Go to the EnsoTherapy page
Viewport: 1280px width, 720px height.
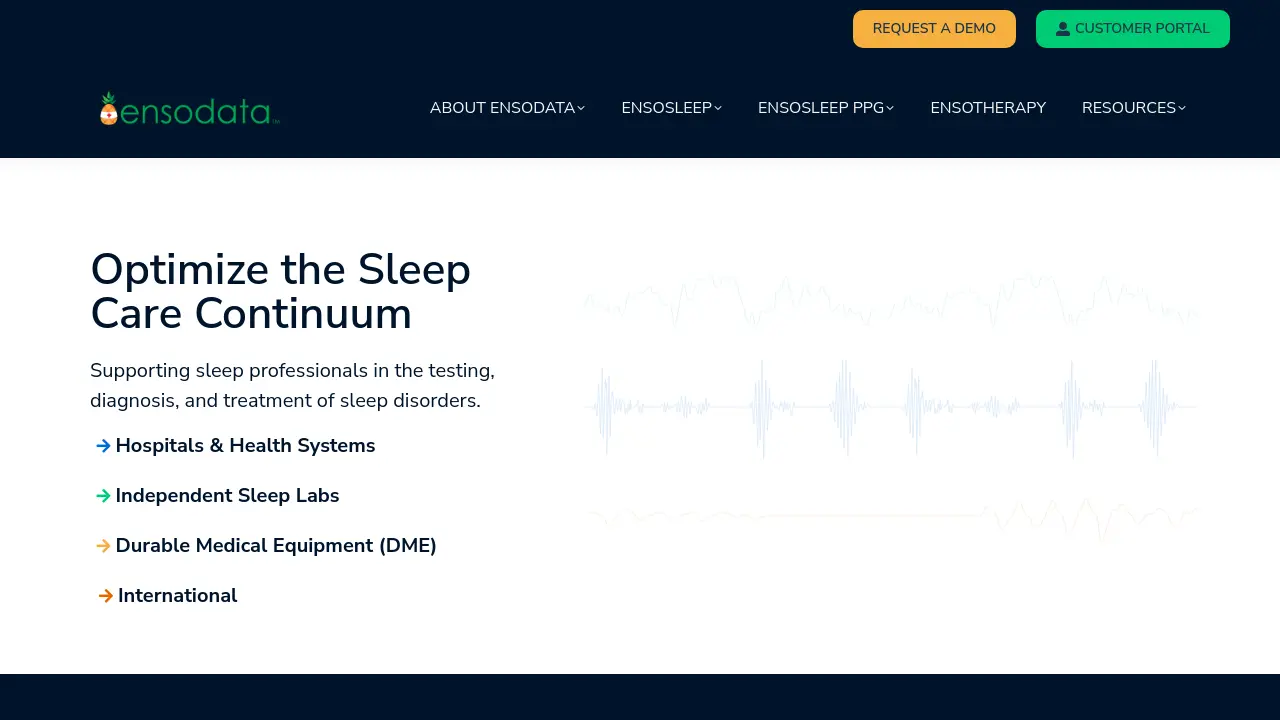pos(988,108)
